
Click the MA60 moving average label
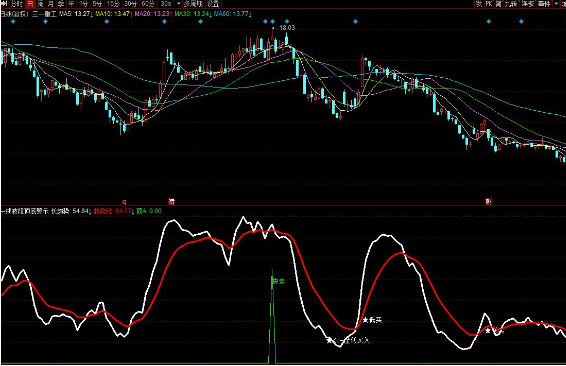click(231, 14)
